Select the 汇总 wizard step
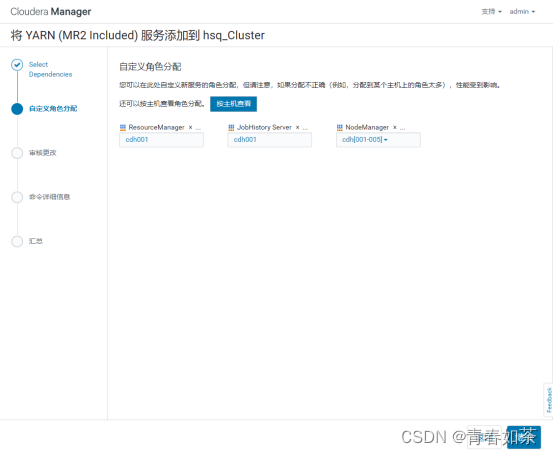Viewport: 553px width, 455px height. (36, 241)
